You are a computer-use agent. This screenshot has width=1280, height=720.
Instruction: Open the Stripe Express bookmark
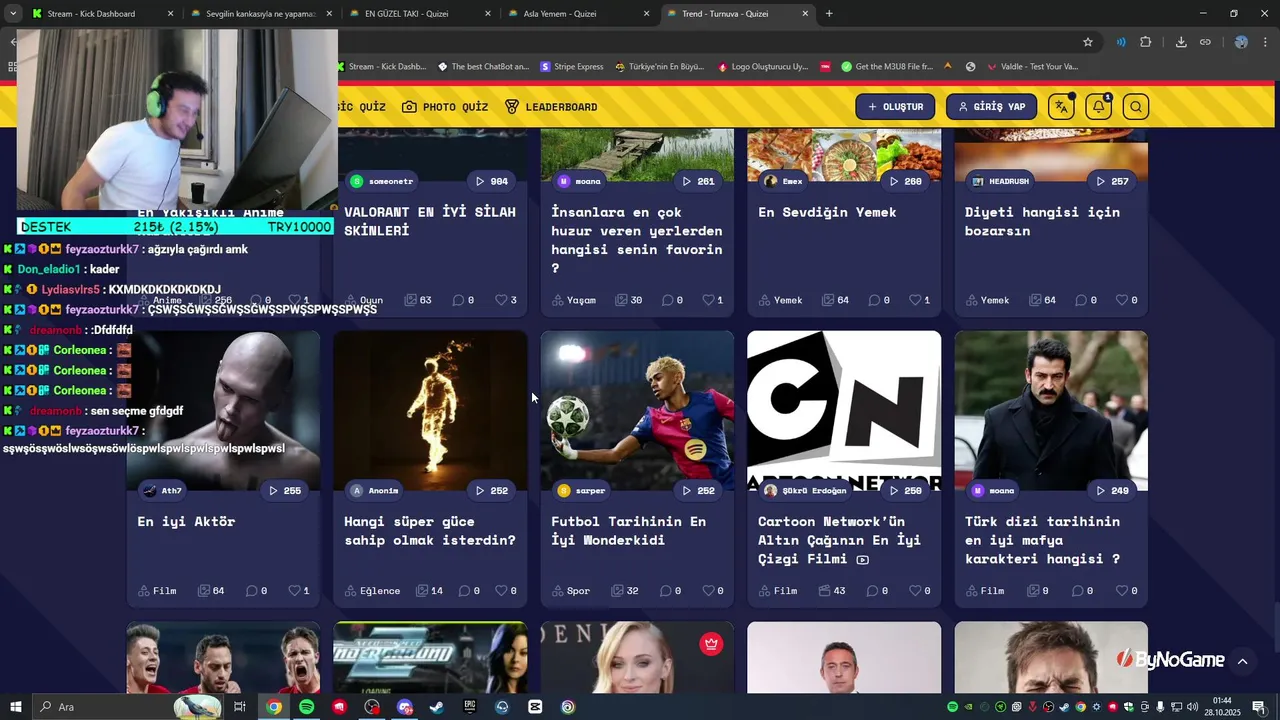[x=572, y=67]
